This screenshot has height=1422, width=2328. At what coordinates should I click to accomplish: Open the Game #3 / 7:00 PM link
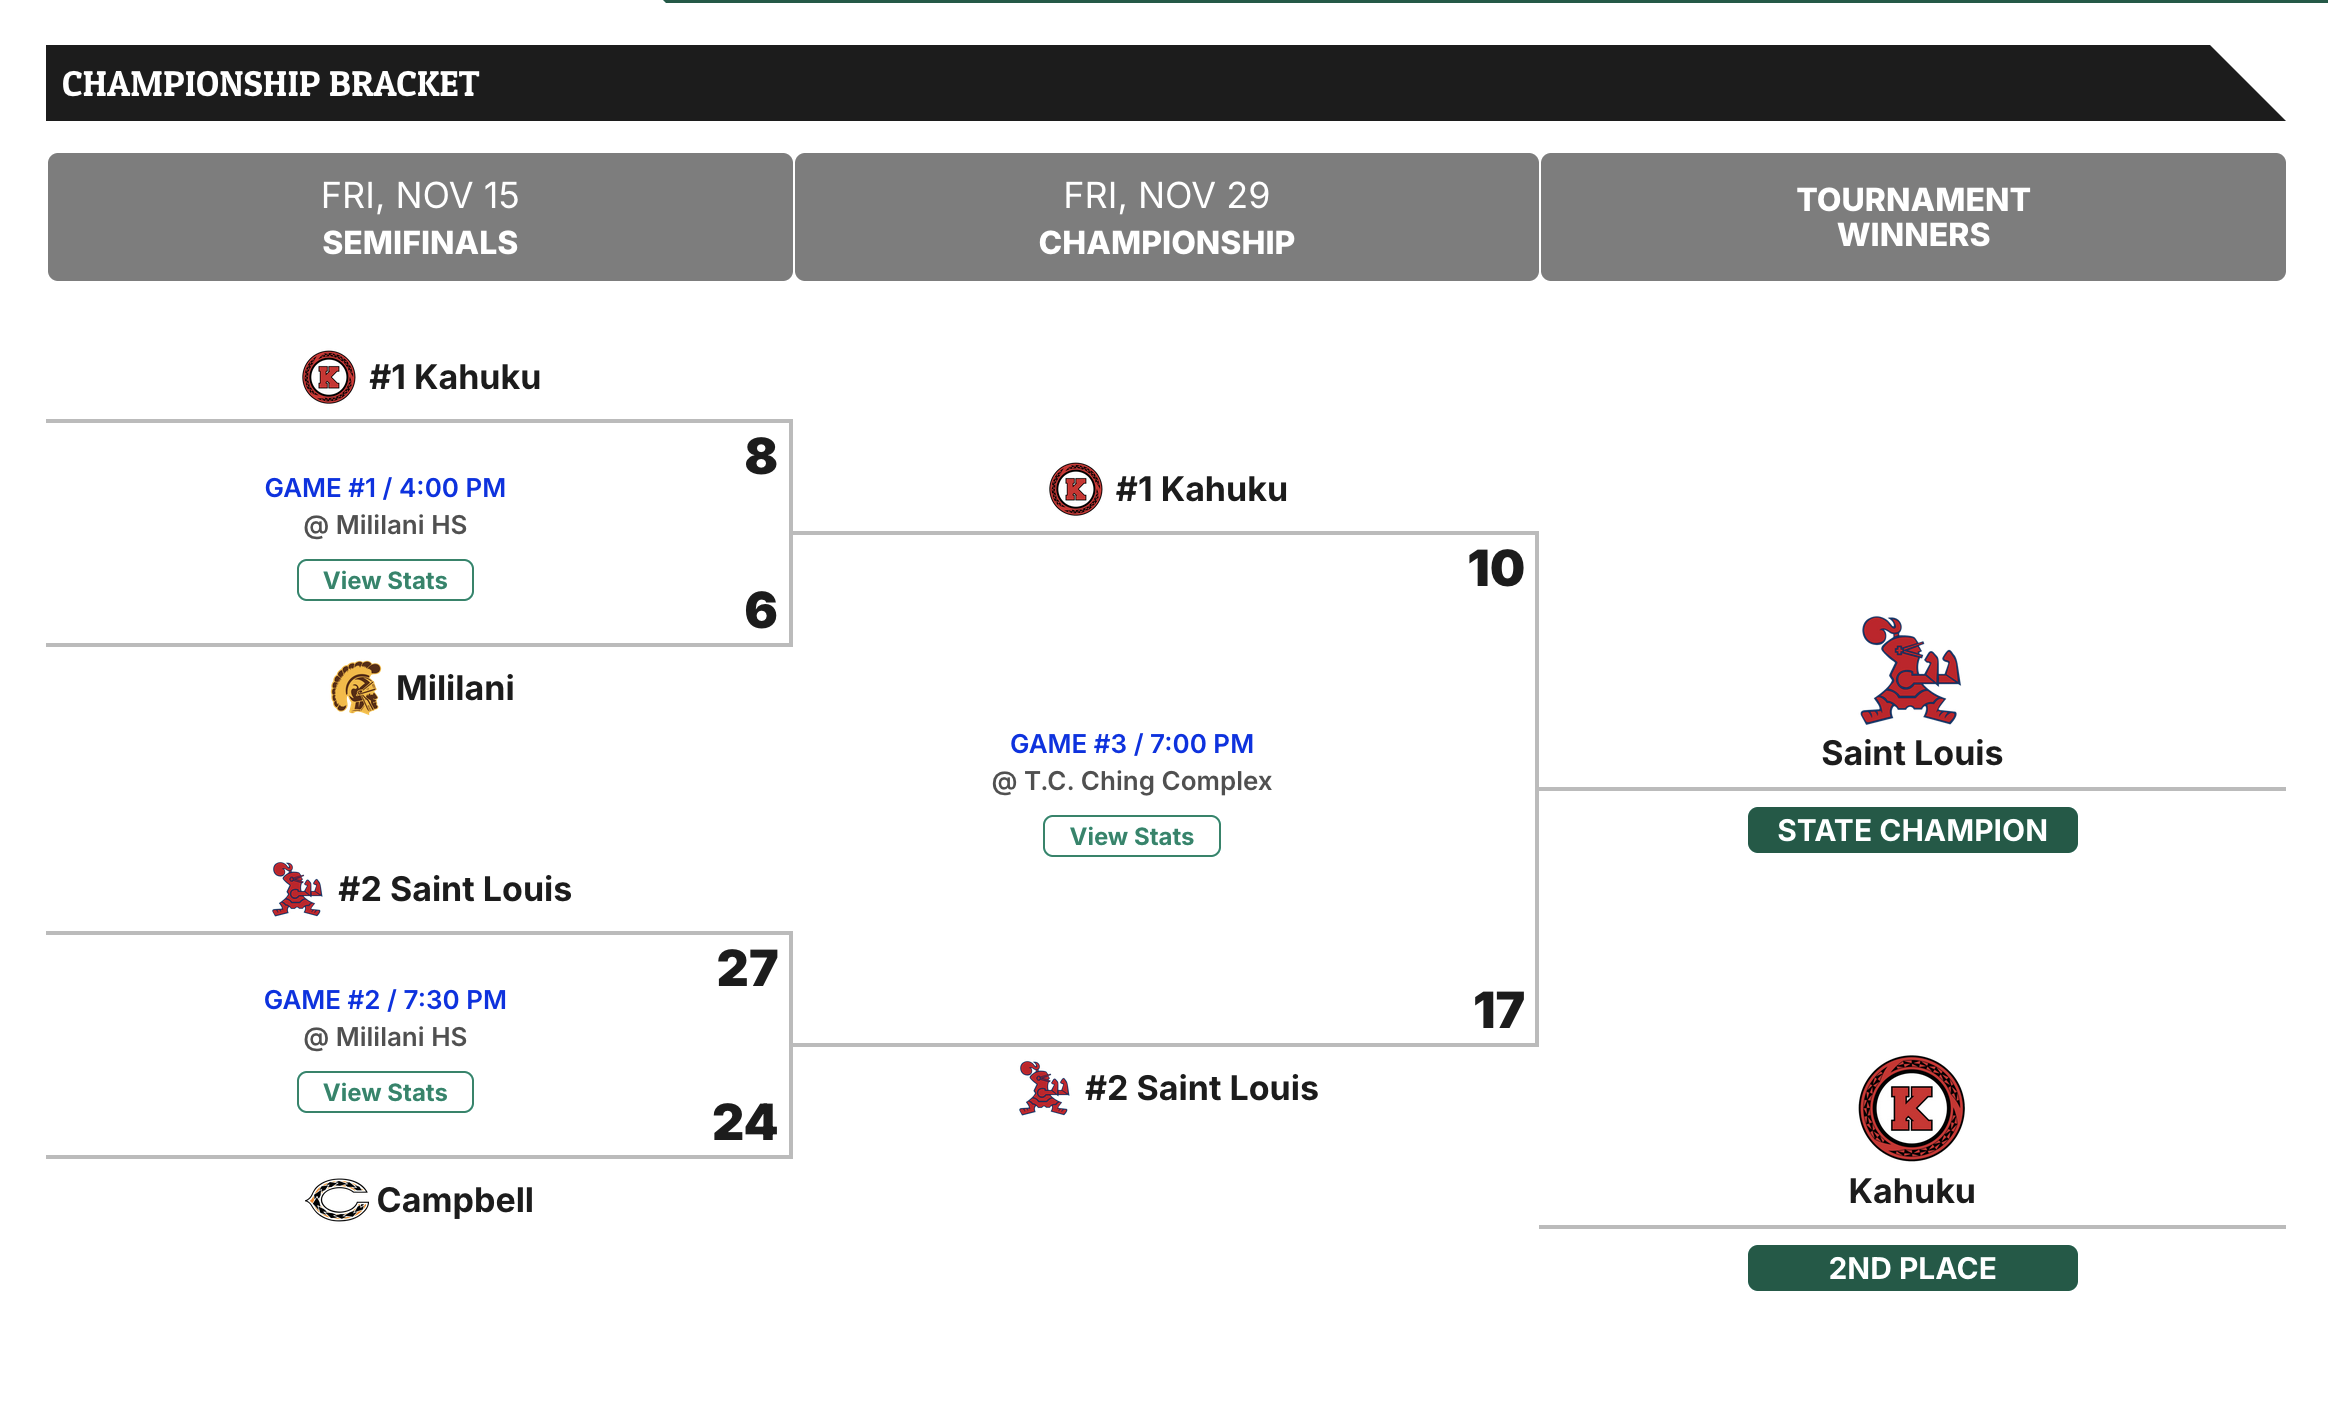click(1131, 744)
